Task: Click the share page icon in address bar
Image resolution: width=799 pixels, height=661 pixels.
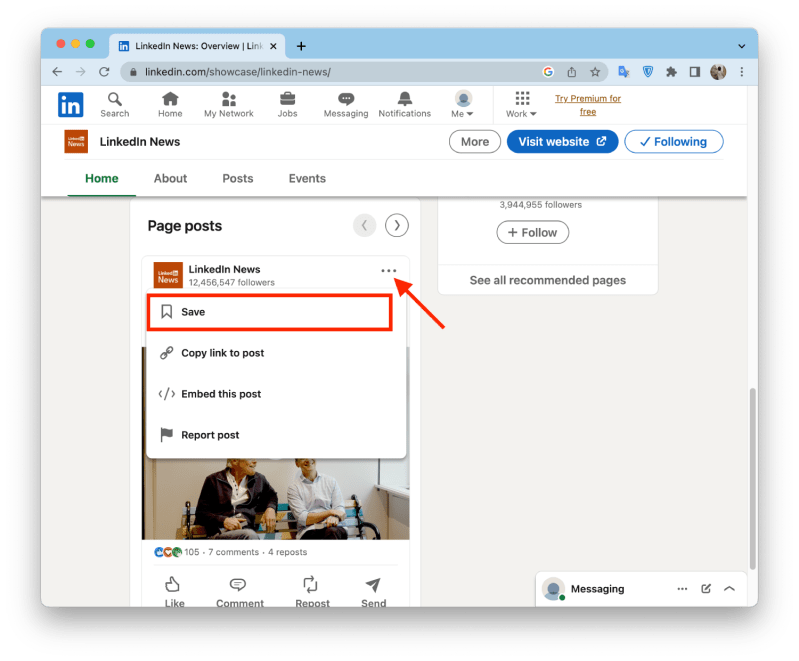Action: pyautogui.click(x=572, y=72)
